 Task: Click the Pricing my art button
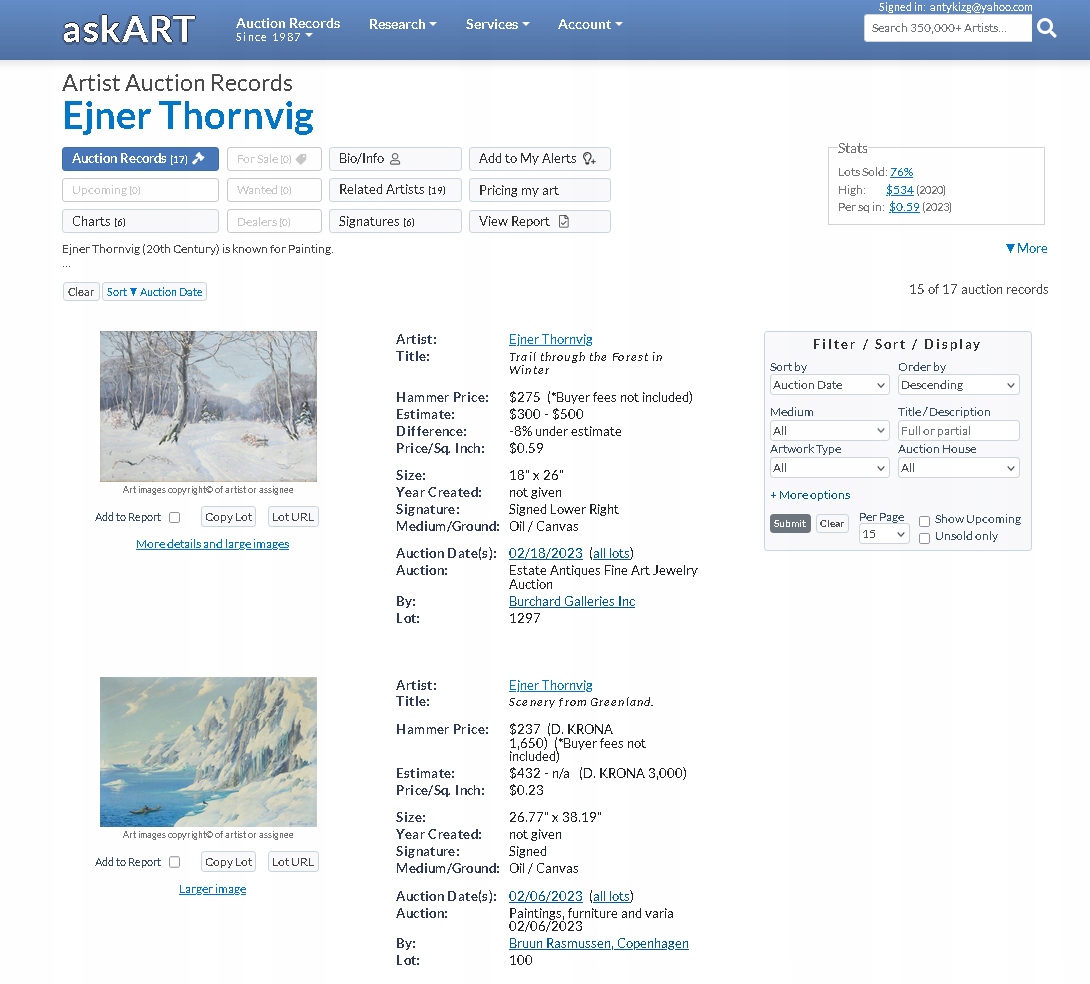coord(539,190)
